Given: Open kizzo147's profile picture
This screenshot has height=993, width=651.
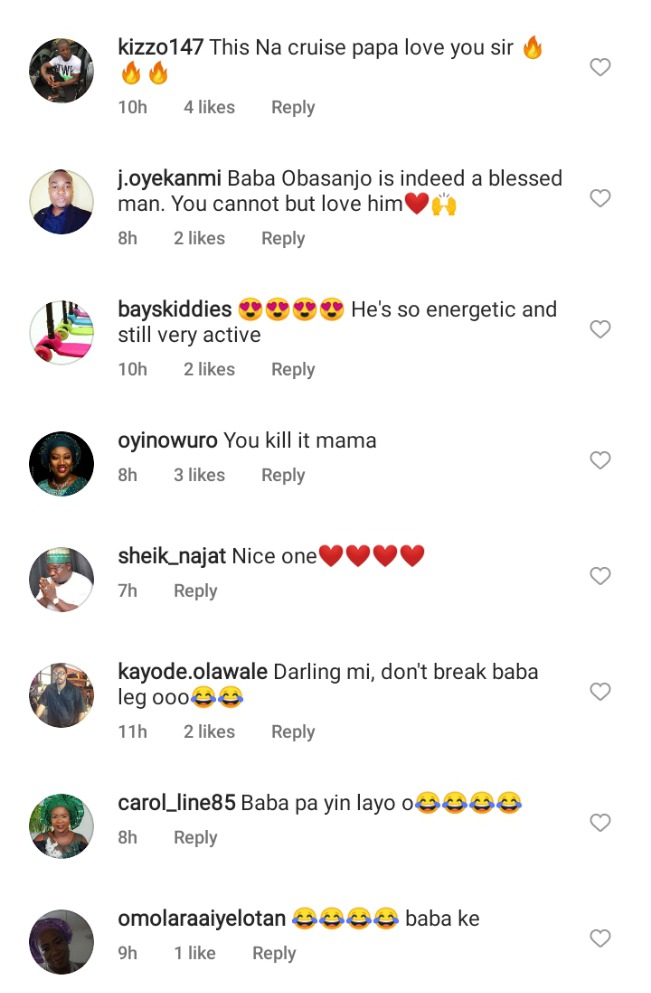Looking at the screenshot, I should [62, 70].
